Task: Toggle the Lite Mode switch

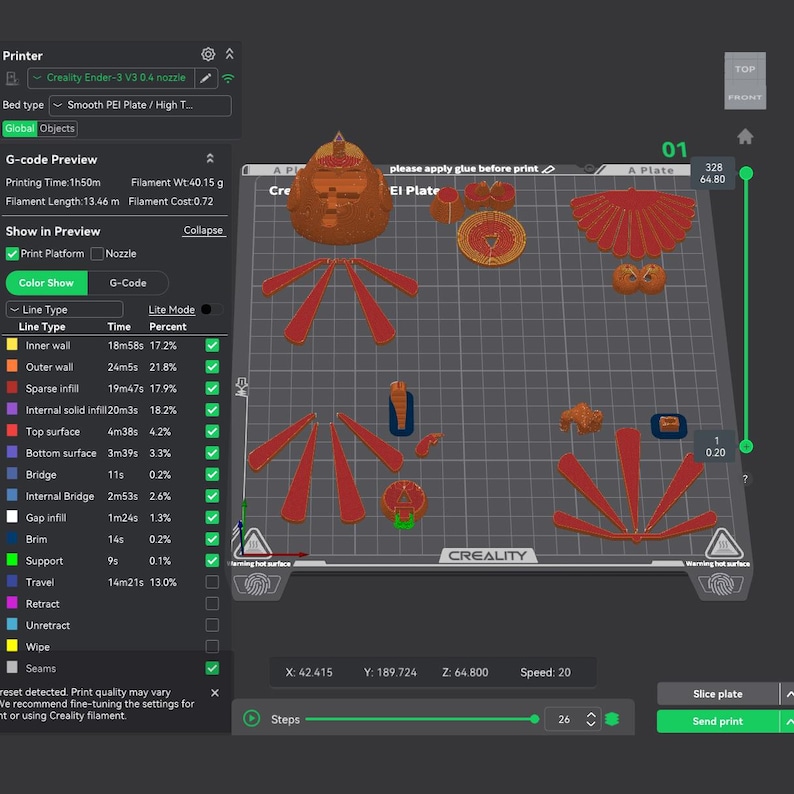Action: point(212,309)
